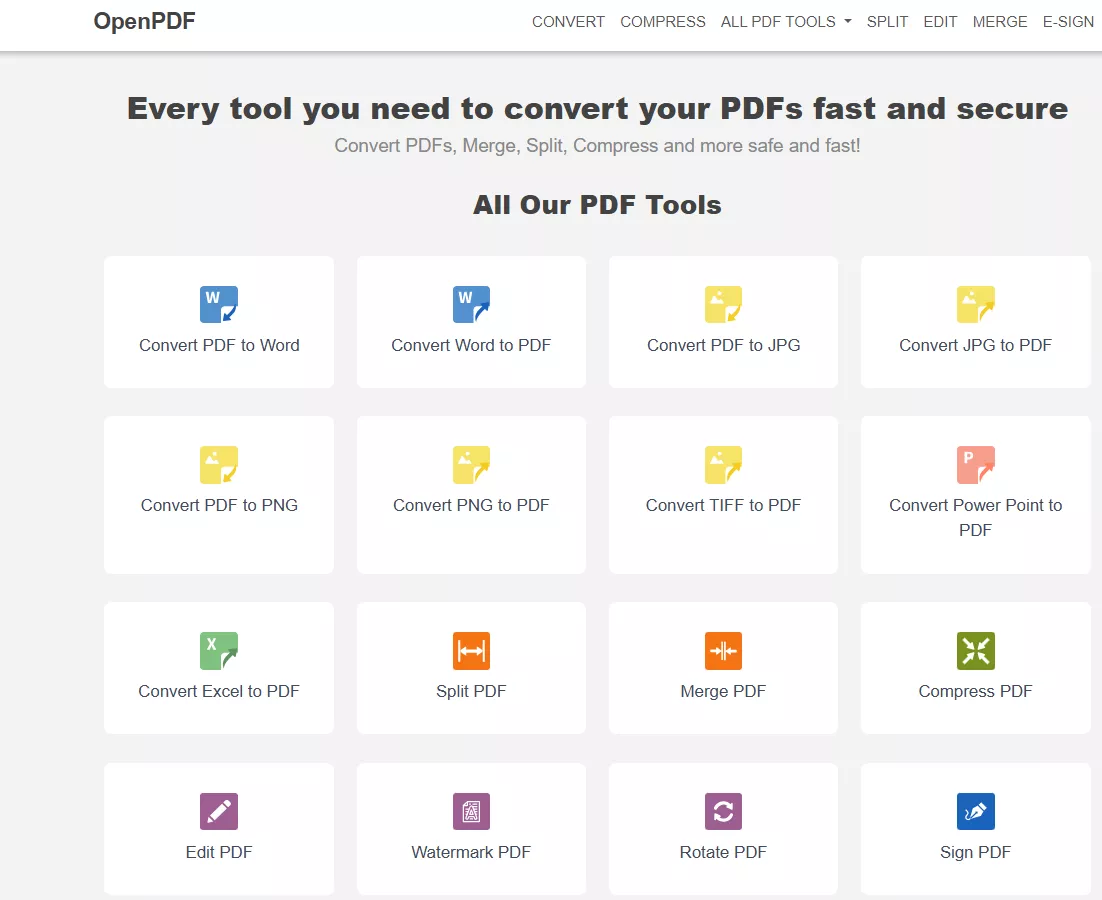This screenshot has width=1102, height=900.
Task: Click the Convert PDF to JPG image icon
Action: 722,304
